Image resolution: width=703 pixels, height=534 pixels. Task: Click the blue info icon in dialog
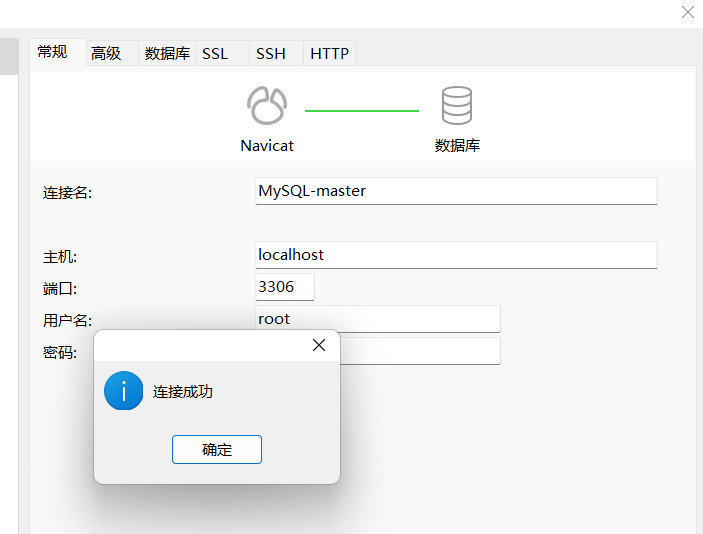(123, 391)
